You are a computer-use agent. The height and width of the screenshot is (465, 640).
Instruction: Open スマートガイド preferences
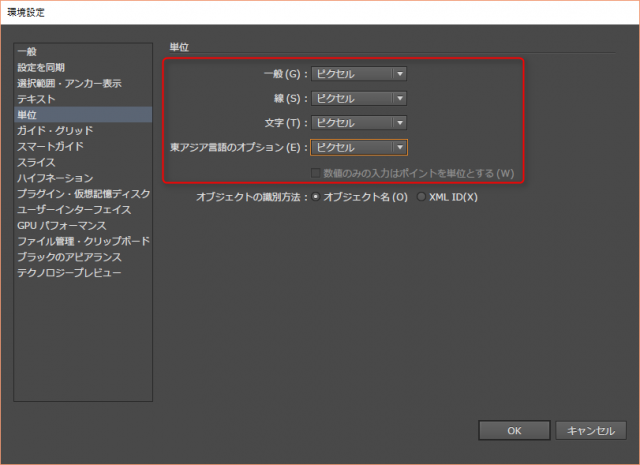click(x=50, y=146)
